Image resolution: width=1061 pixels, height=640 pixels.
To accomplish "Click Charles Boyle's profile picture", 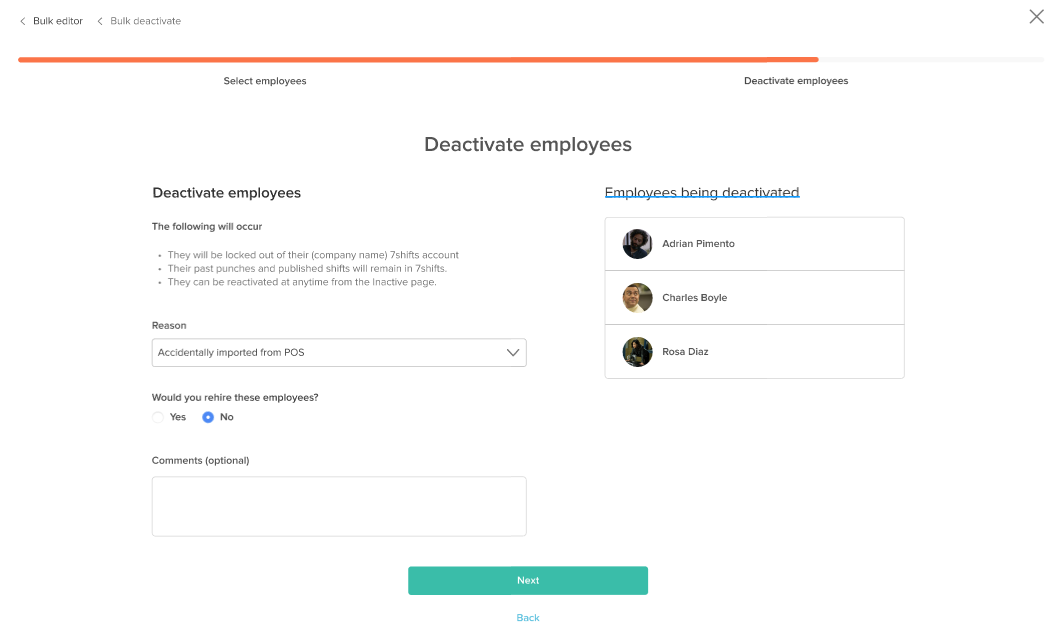I will (x=637, y=297).
